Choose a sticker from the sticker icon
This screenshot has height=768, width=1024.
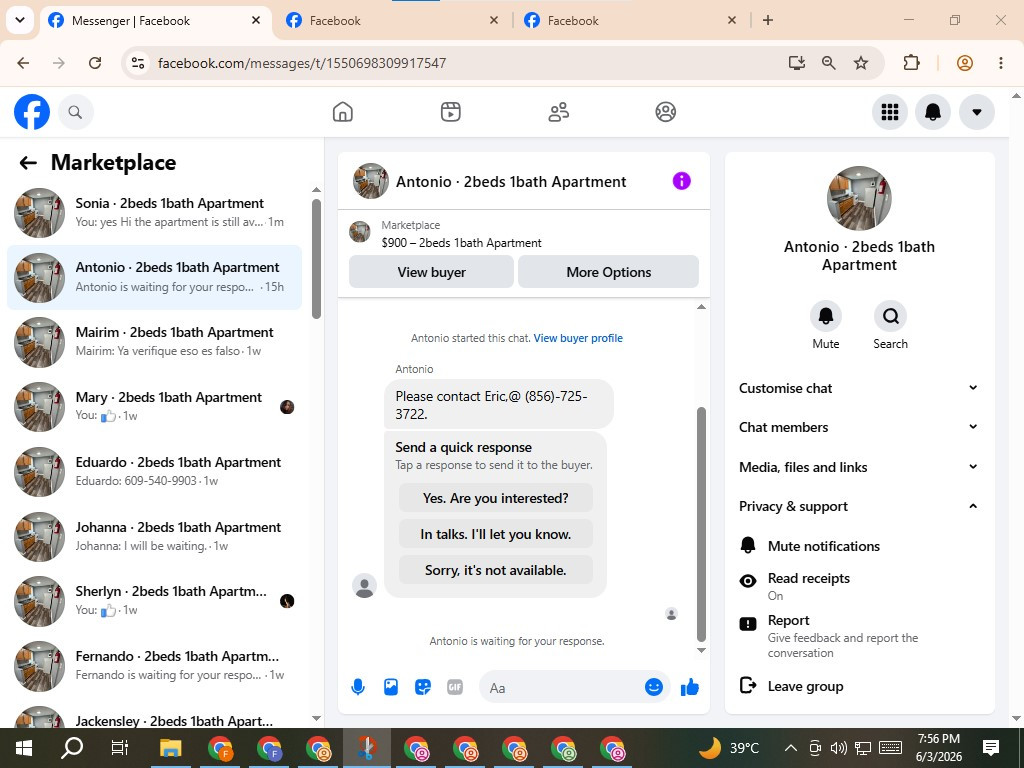click(x=423, y=687)
